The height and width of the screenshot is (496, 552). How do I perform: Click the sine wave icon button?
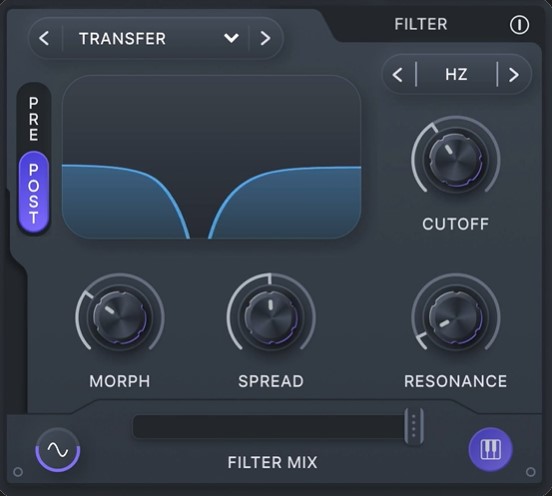pyautogui.click(x=58, y=450)
